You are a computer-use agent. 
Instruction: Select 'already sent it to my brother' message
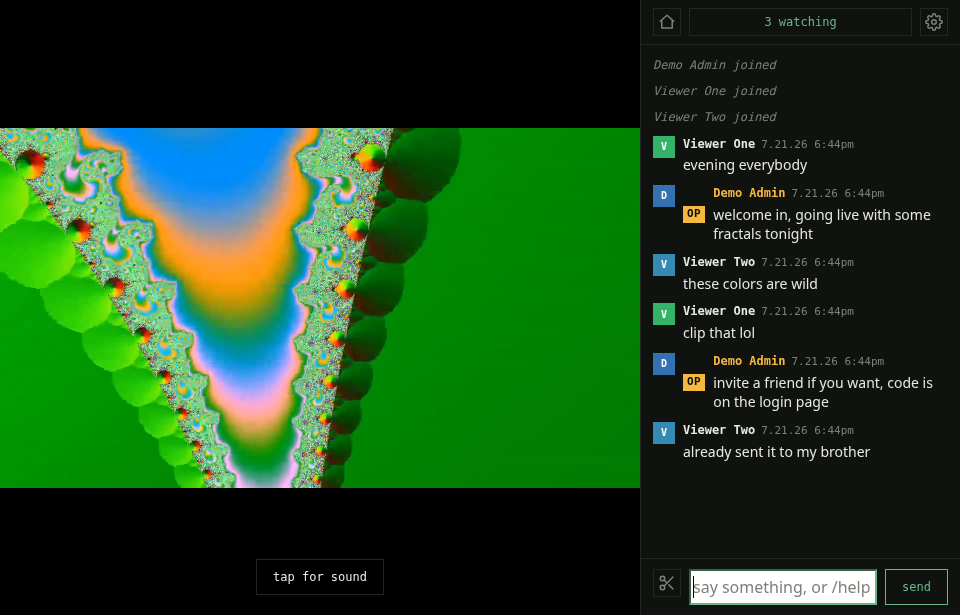tap(776, 452)
